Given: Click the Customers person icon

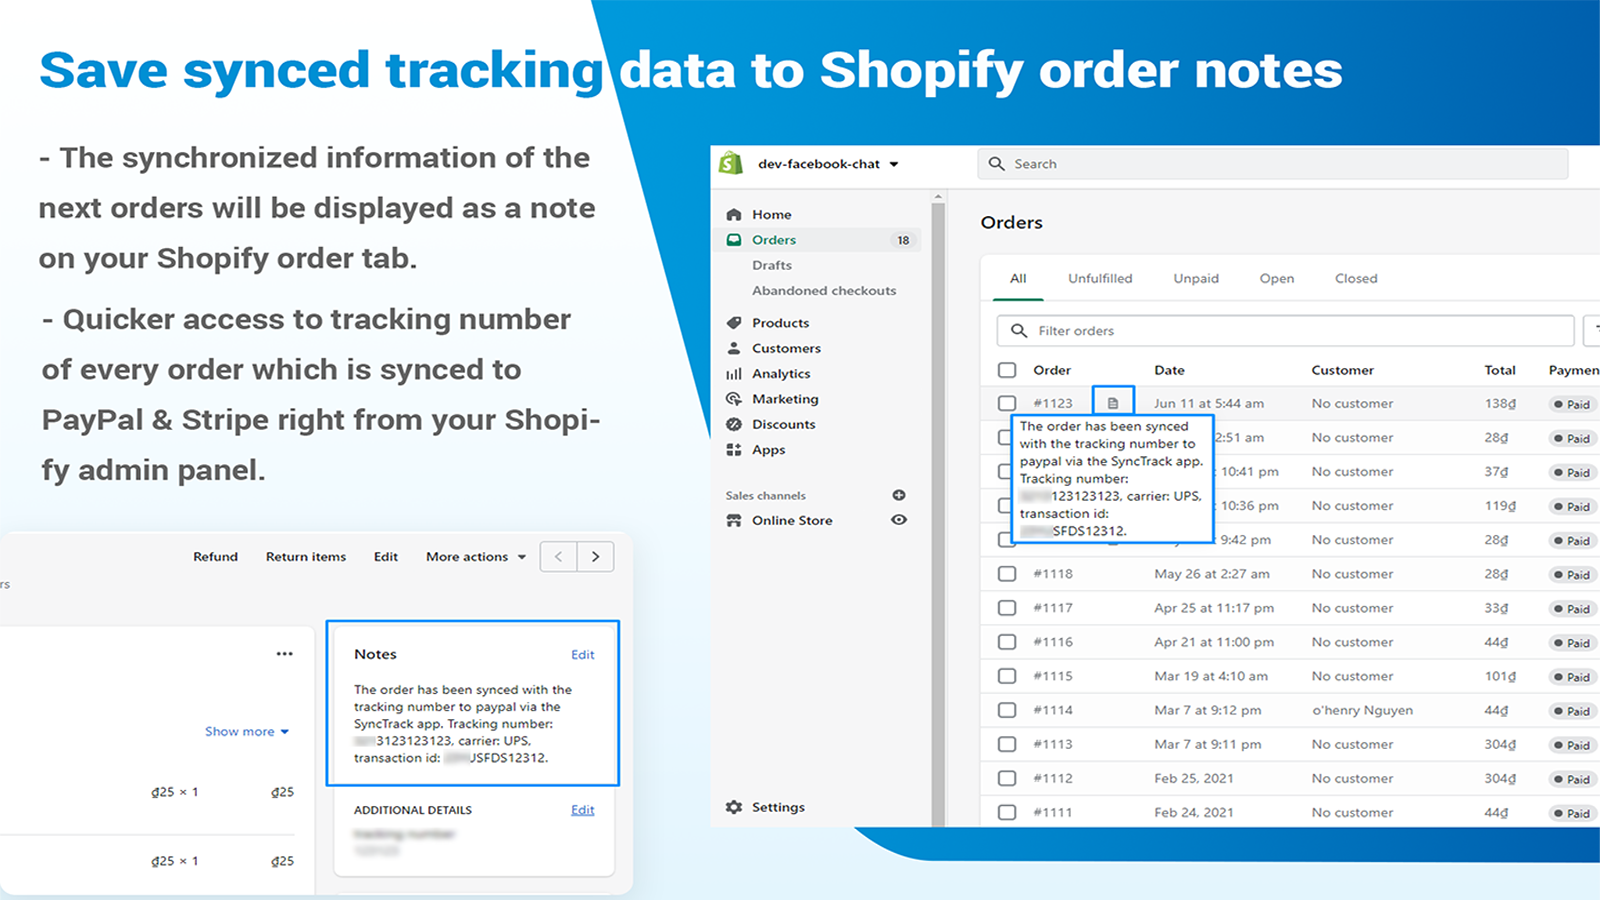Looking at the screenshot, I should pos(734,348).
